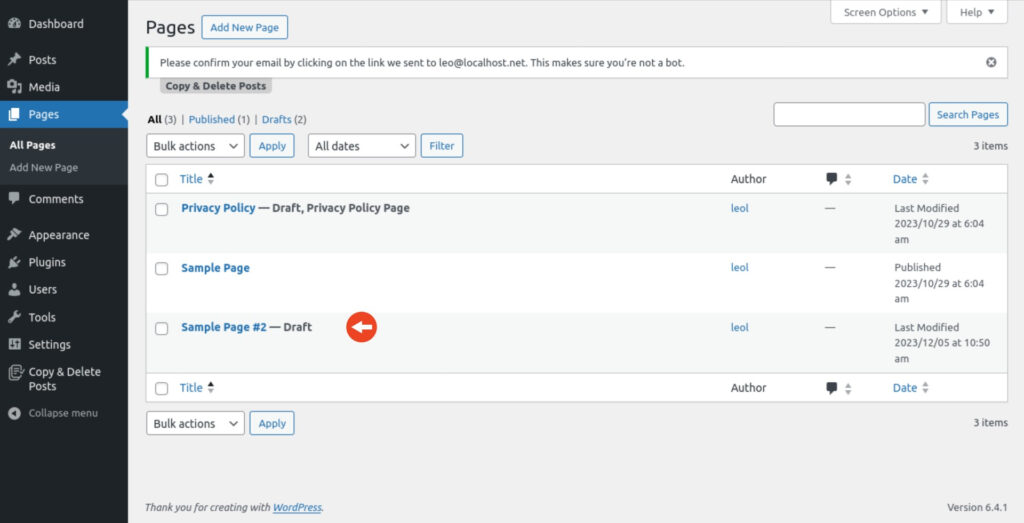Open Add New Page submenu item
The width and height of the screenshot is (1024, 523).
[44, 167]
